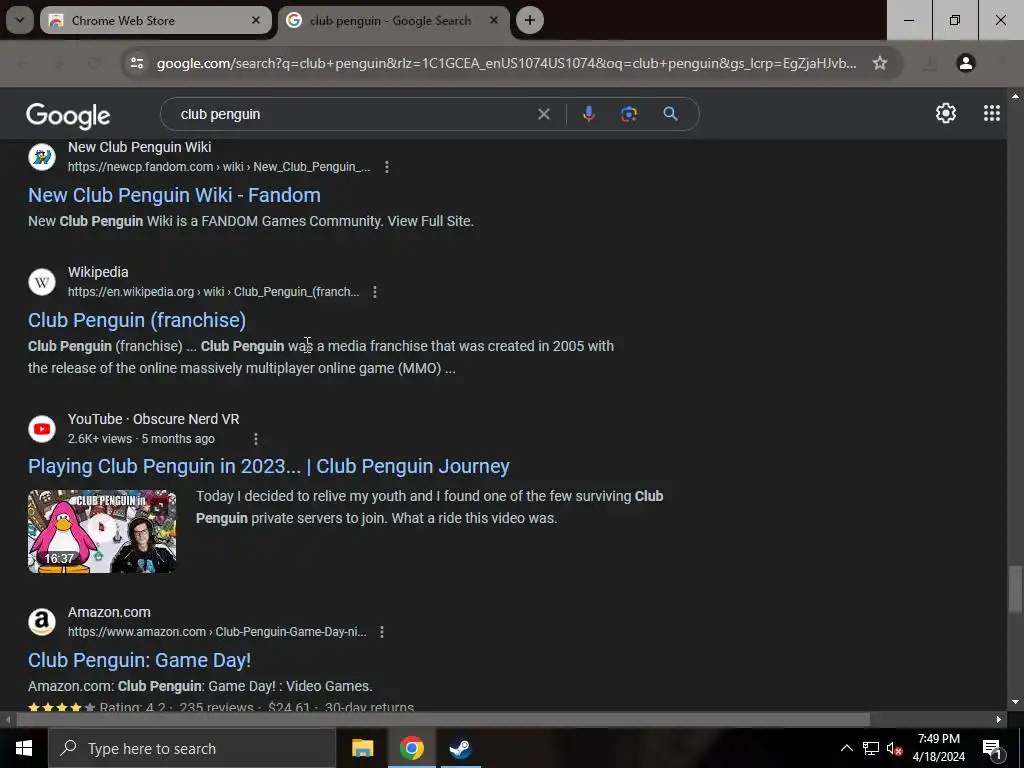The width and height of the screenshot is (1024, 768).
Task: Click the address bar URL
Action: pos(506,63)
